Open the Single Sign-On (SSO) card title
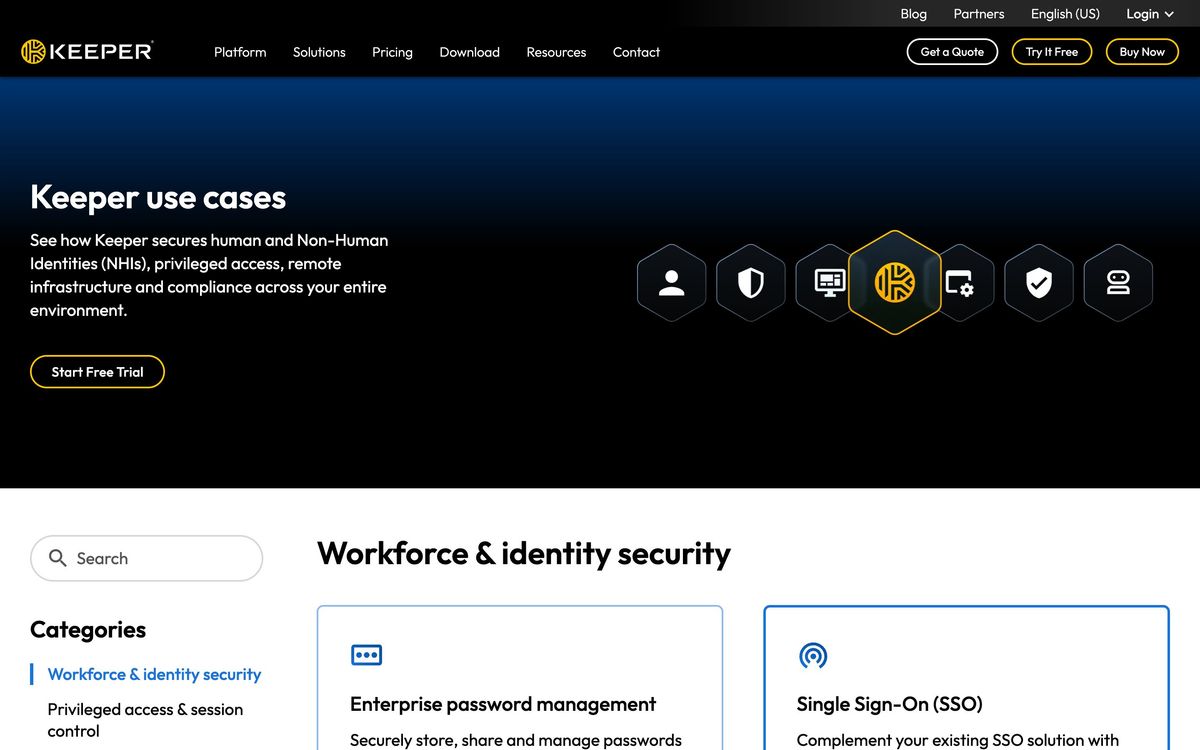 coord(890,704)
